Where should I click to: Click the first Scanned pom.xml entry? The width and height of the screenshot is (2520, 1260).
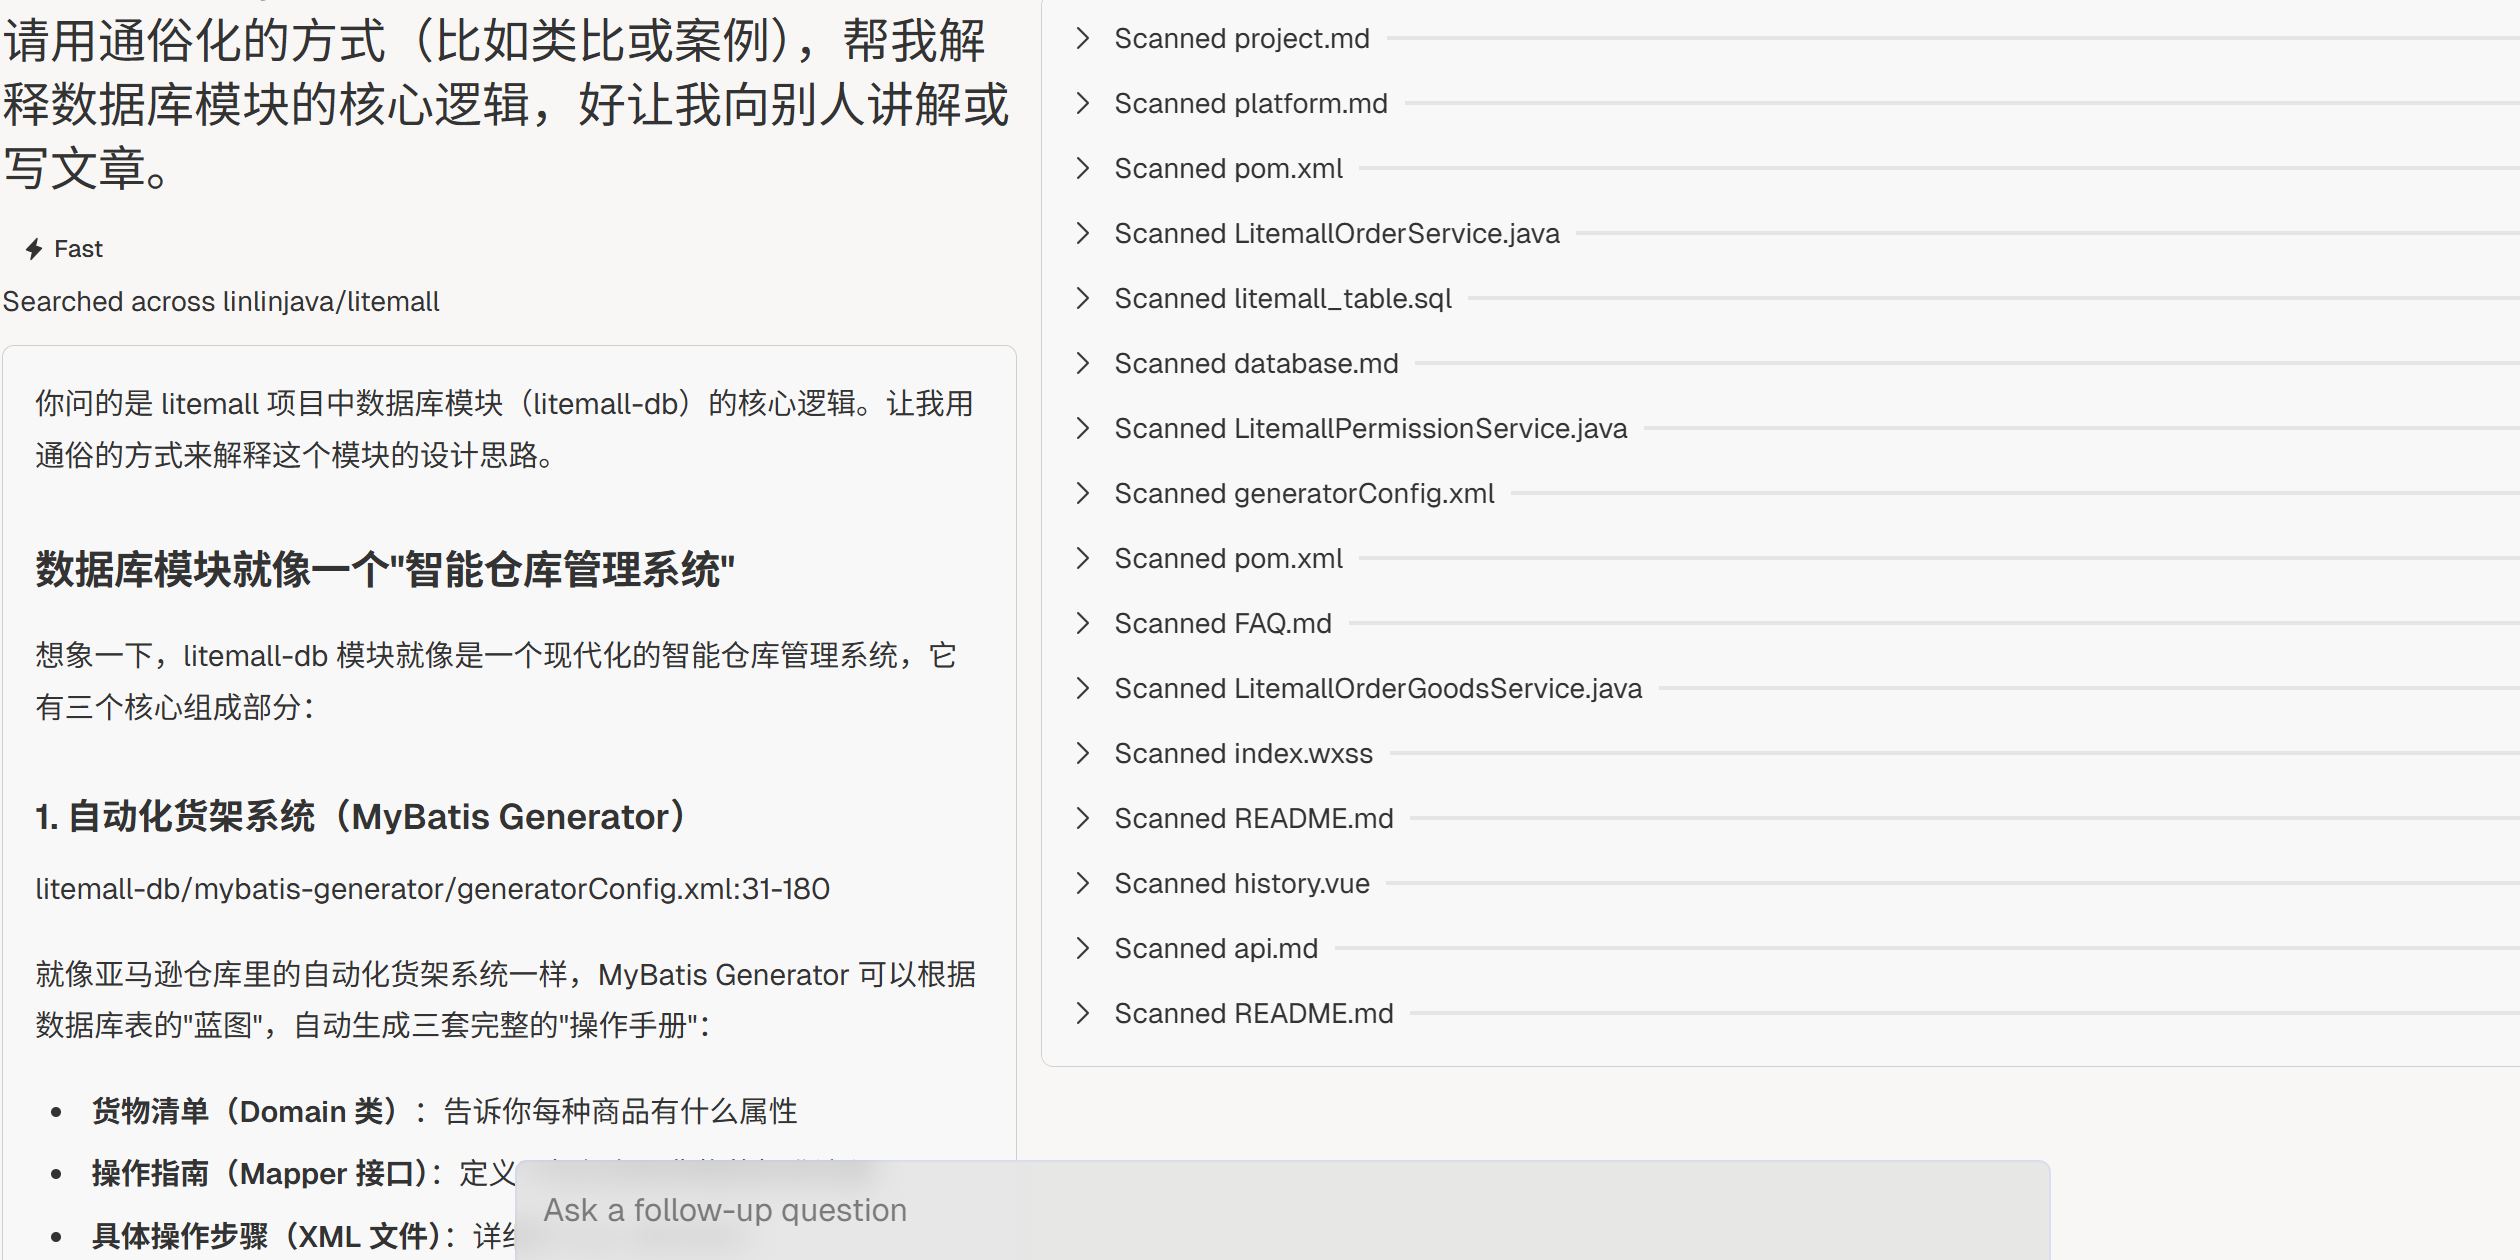[1228, 168]
